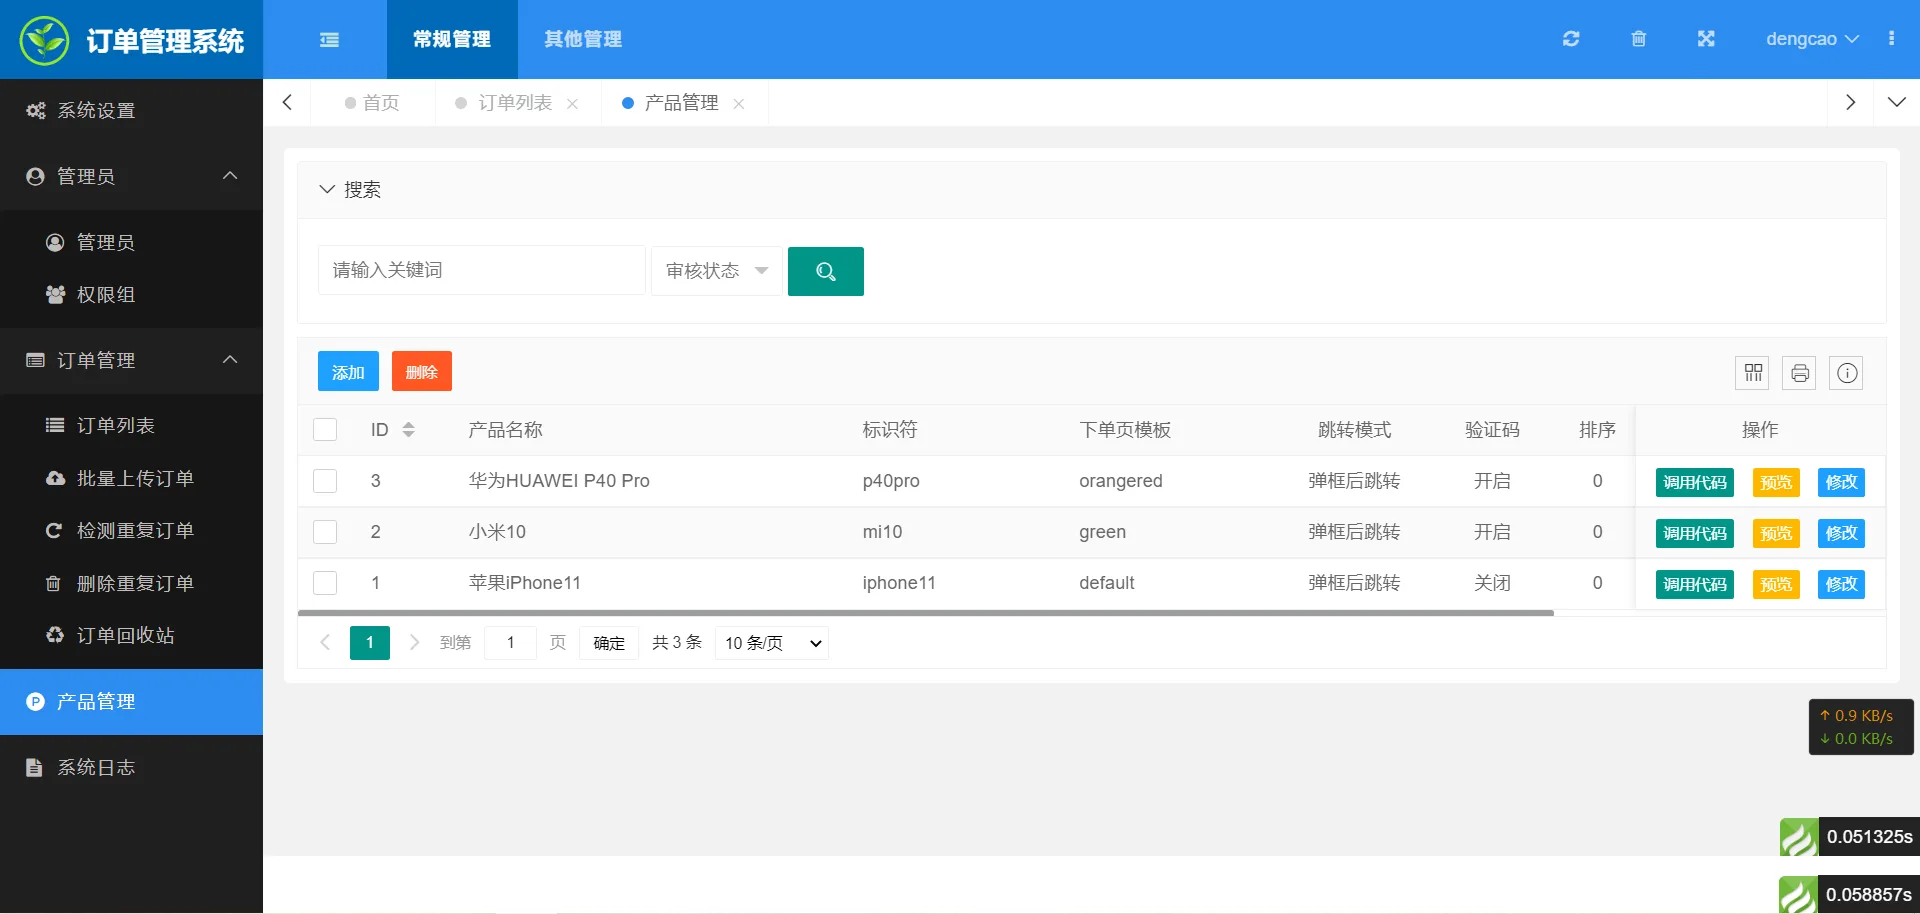
Task: Toggle the select-all checkbox in table header
Action: click(325, 430)
